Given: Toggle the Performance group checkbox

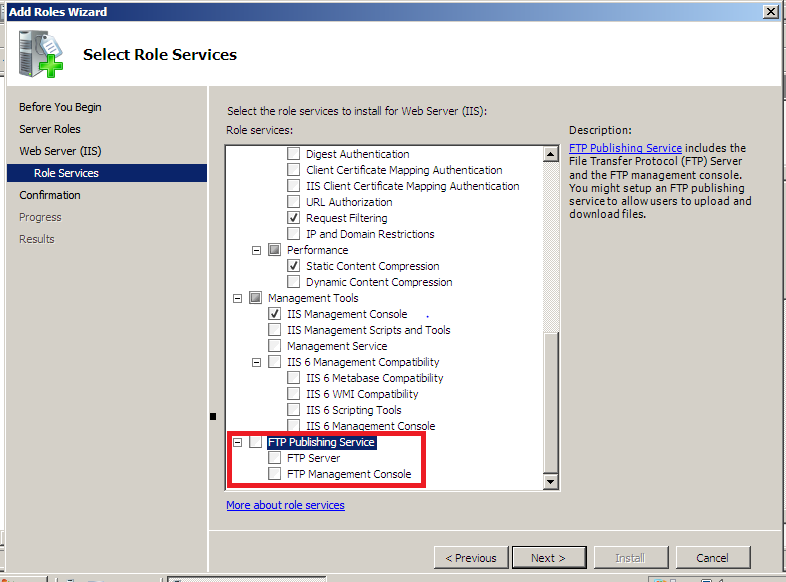Looking at the screenshot, I should [x=274, y=250].
